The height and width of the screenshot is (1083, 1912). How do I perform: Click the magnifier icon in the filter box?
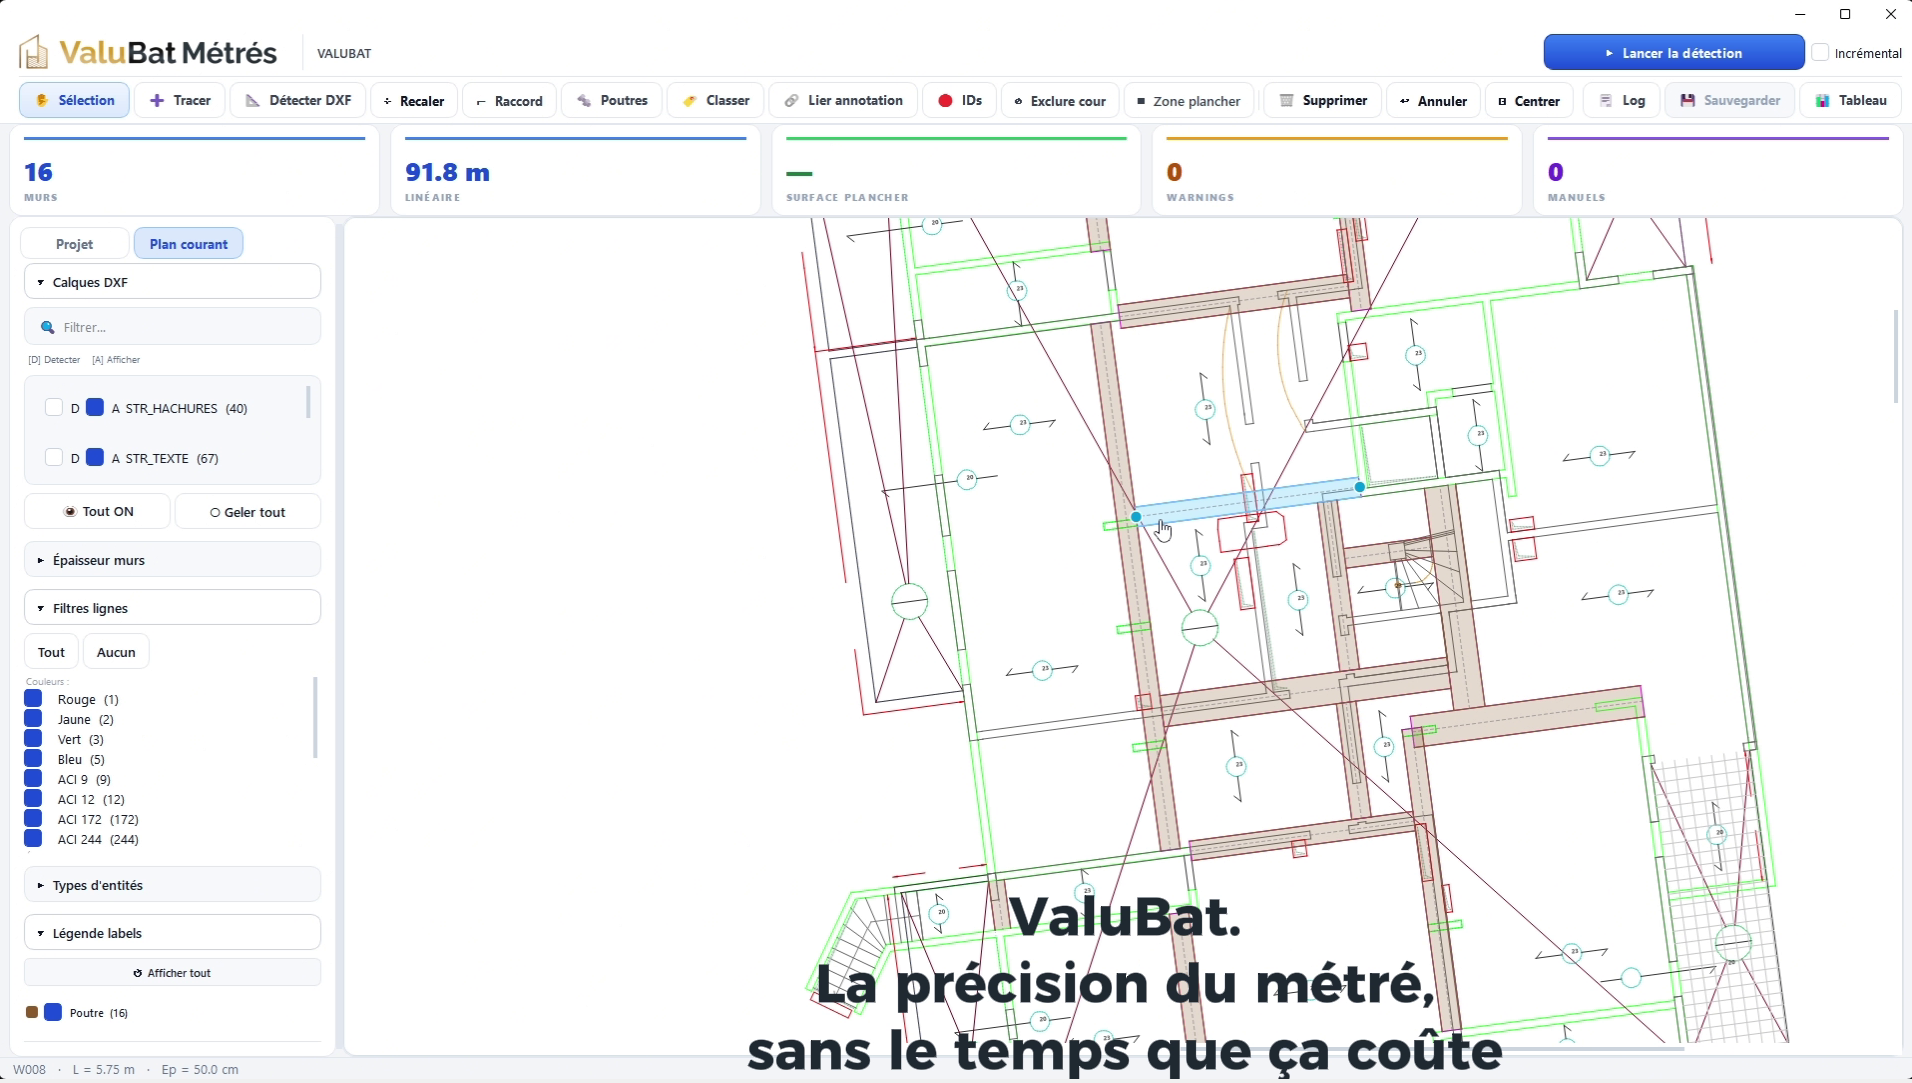(x=47, y=327)
